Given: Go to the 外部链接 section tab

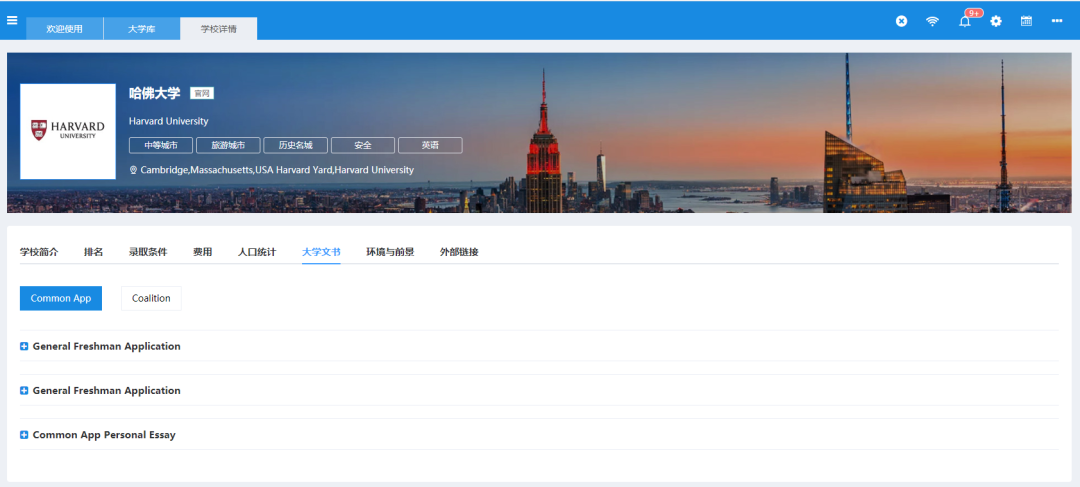Looking at the screenshot, I should (459, 252).
